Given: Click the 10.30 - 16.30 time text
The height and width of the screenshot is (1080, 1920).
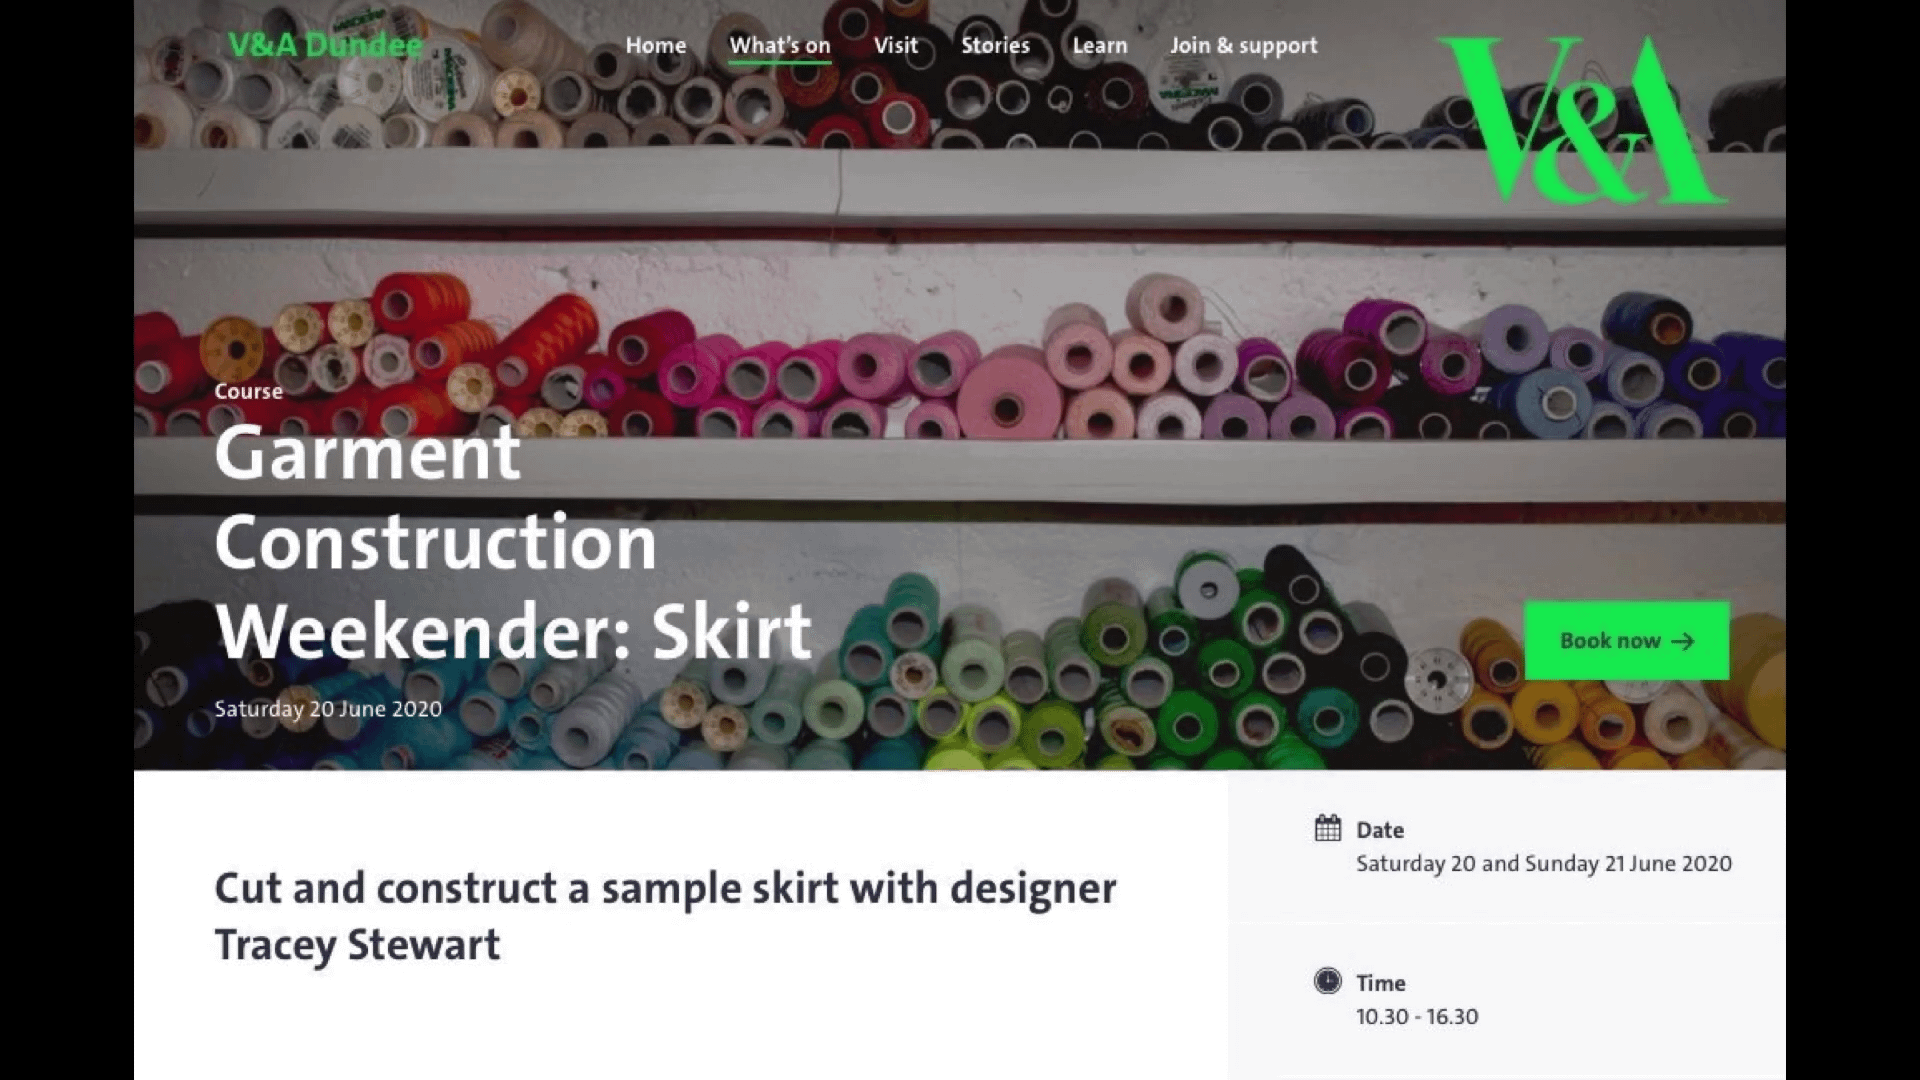Looking at the screenshot, I should [x=1417, y=1016].
